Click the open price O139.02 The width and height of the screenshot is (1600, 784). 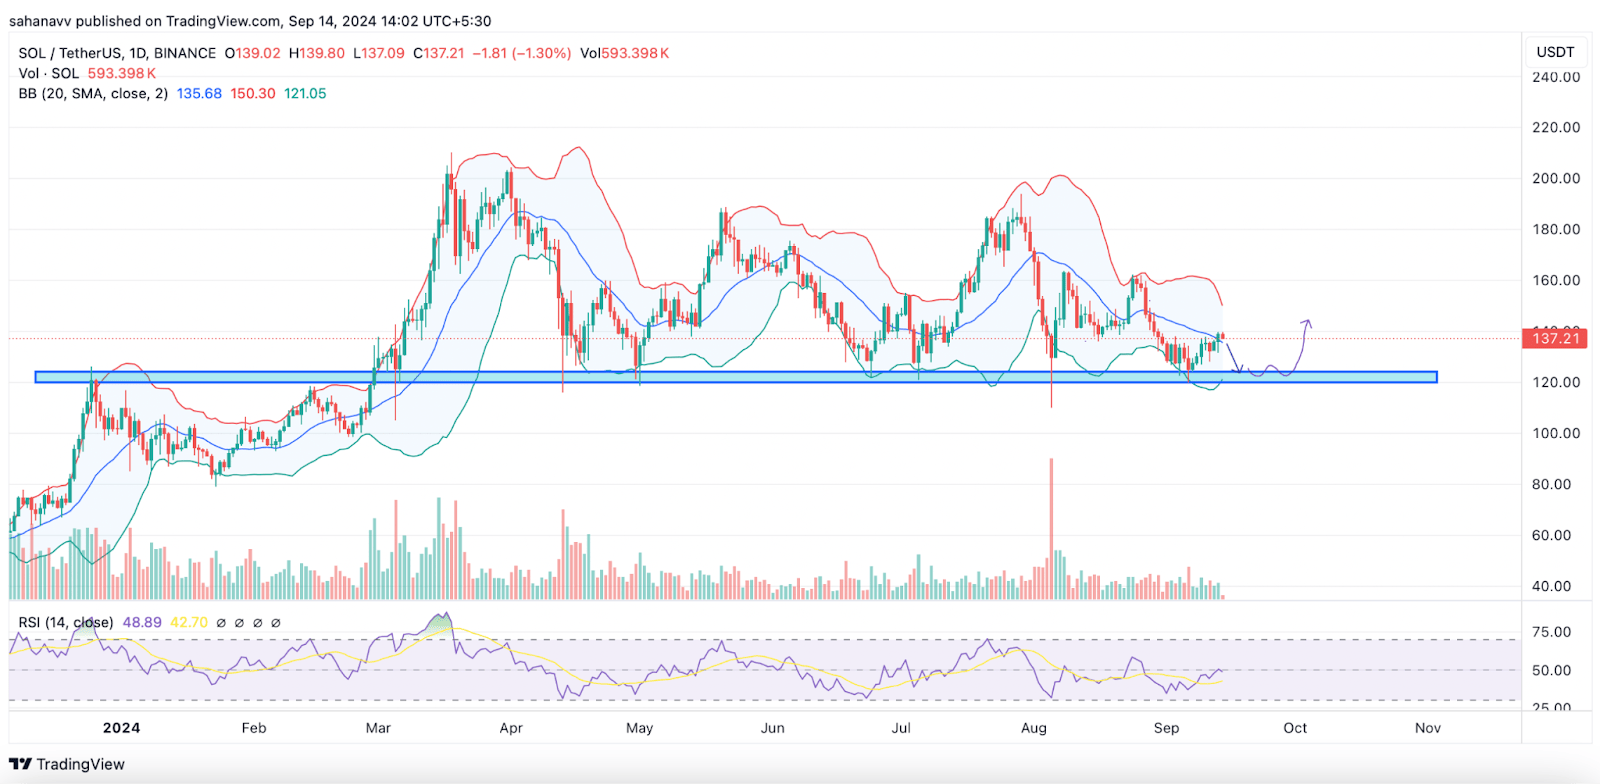tap(252, 53)
